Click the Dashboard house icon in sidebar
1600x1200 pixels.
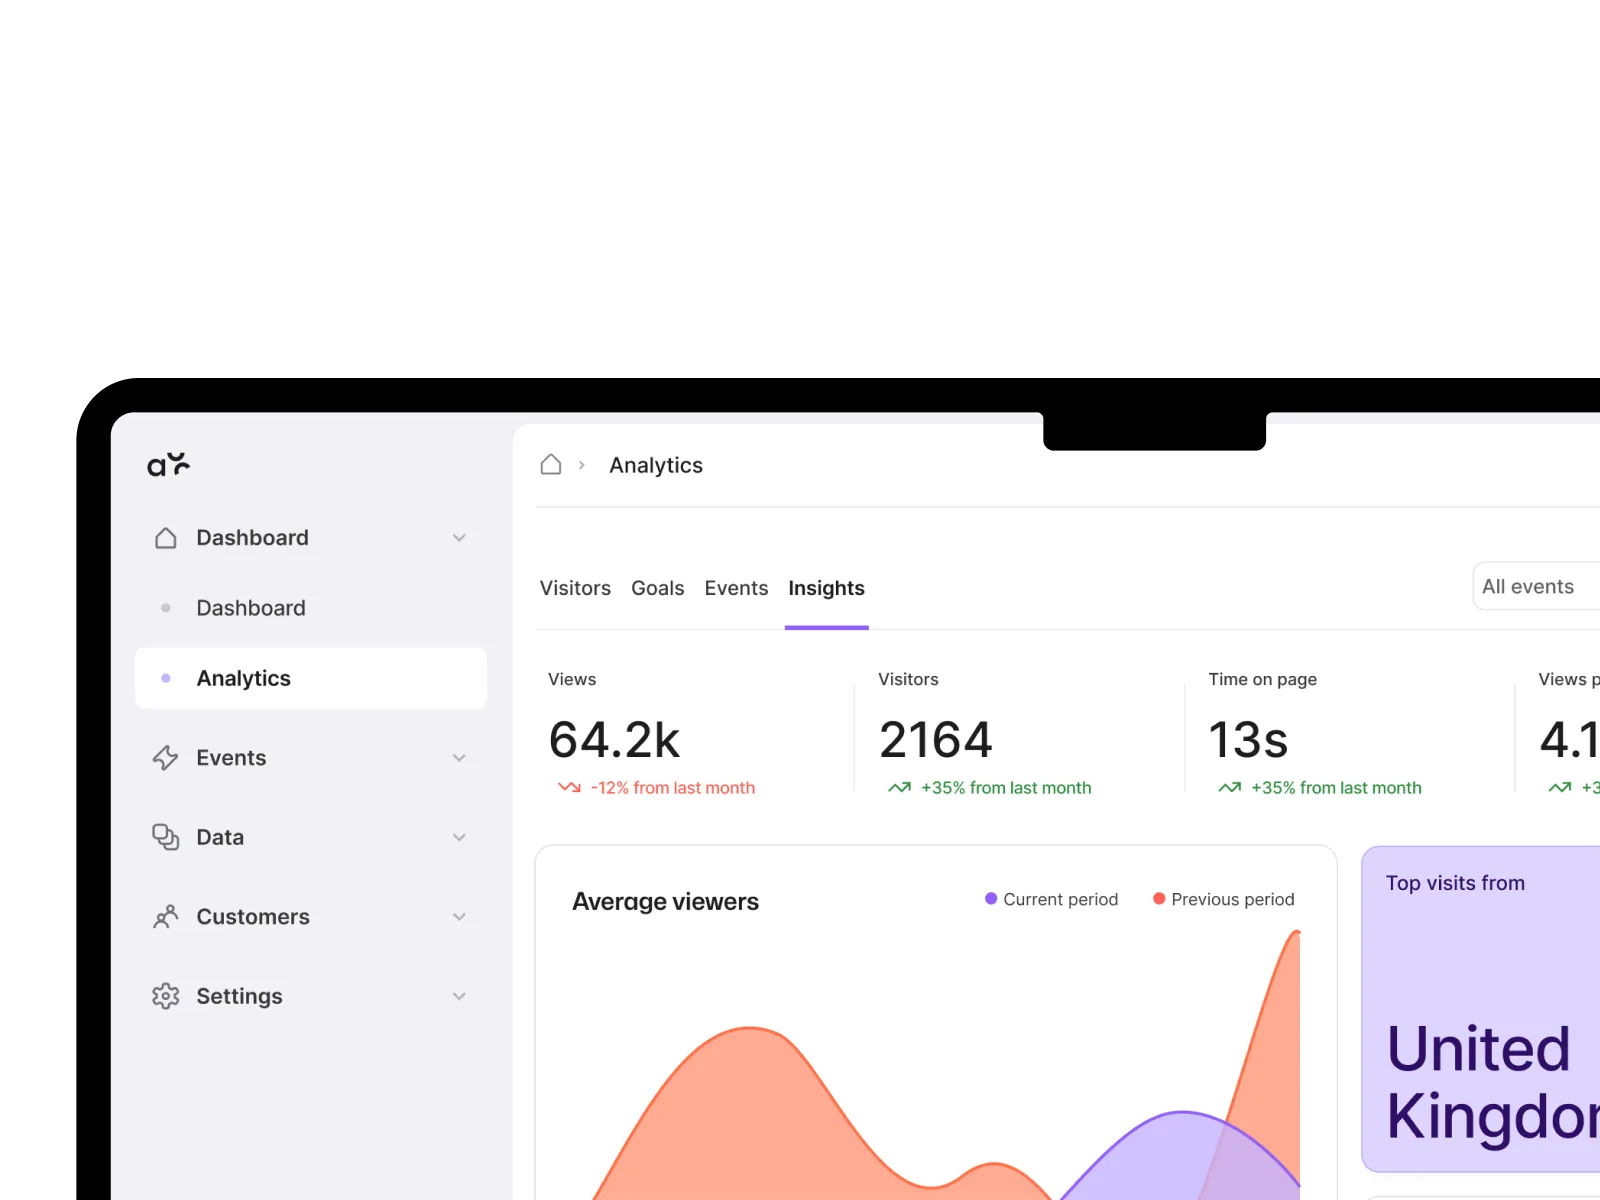(x=166, y=538)
